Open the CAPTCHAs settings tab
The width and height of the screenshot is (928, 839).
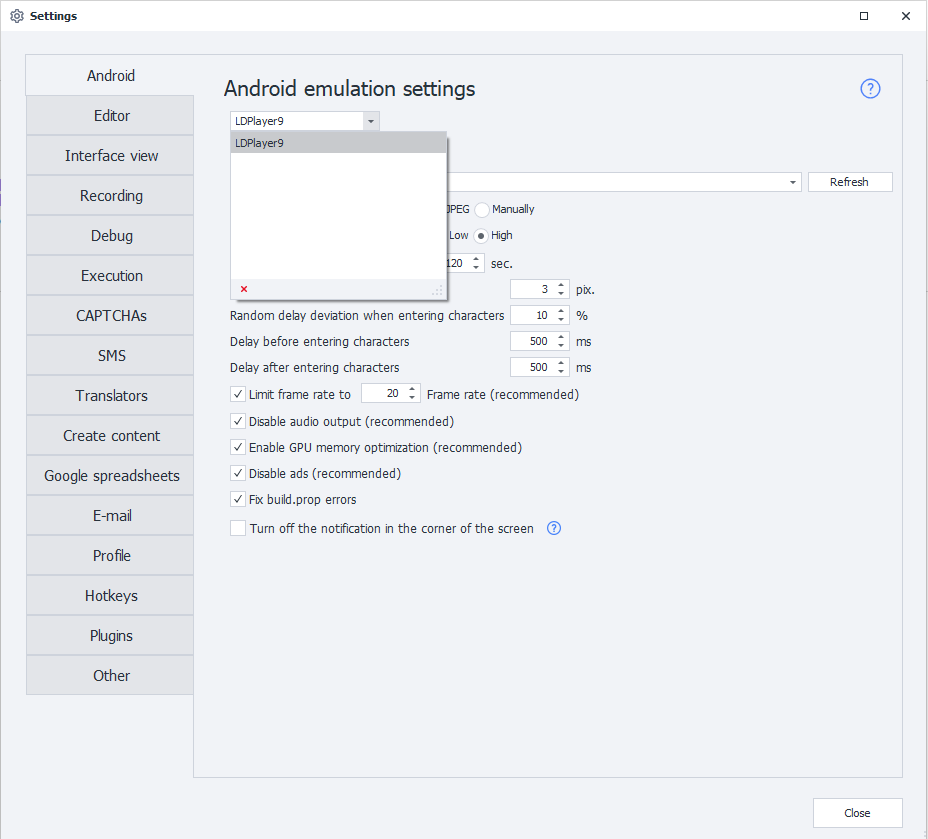click(111, 316)
